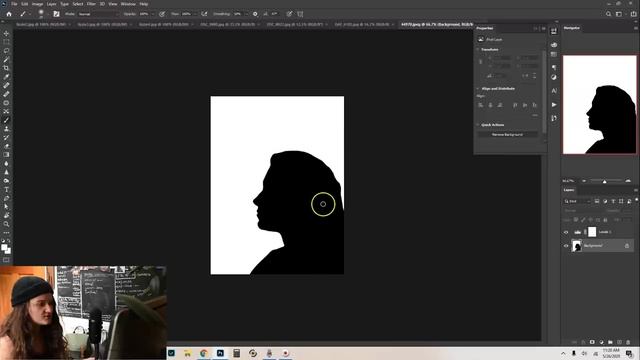Open File Explorer from the taskbar
The height and width of the screenshot is (360, 640).
click(x=187, y=353)
